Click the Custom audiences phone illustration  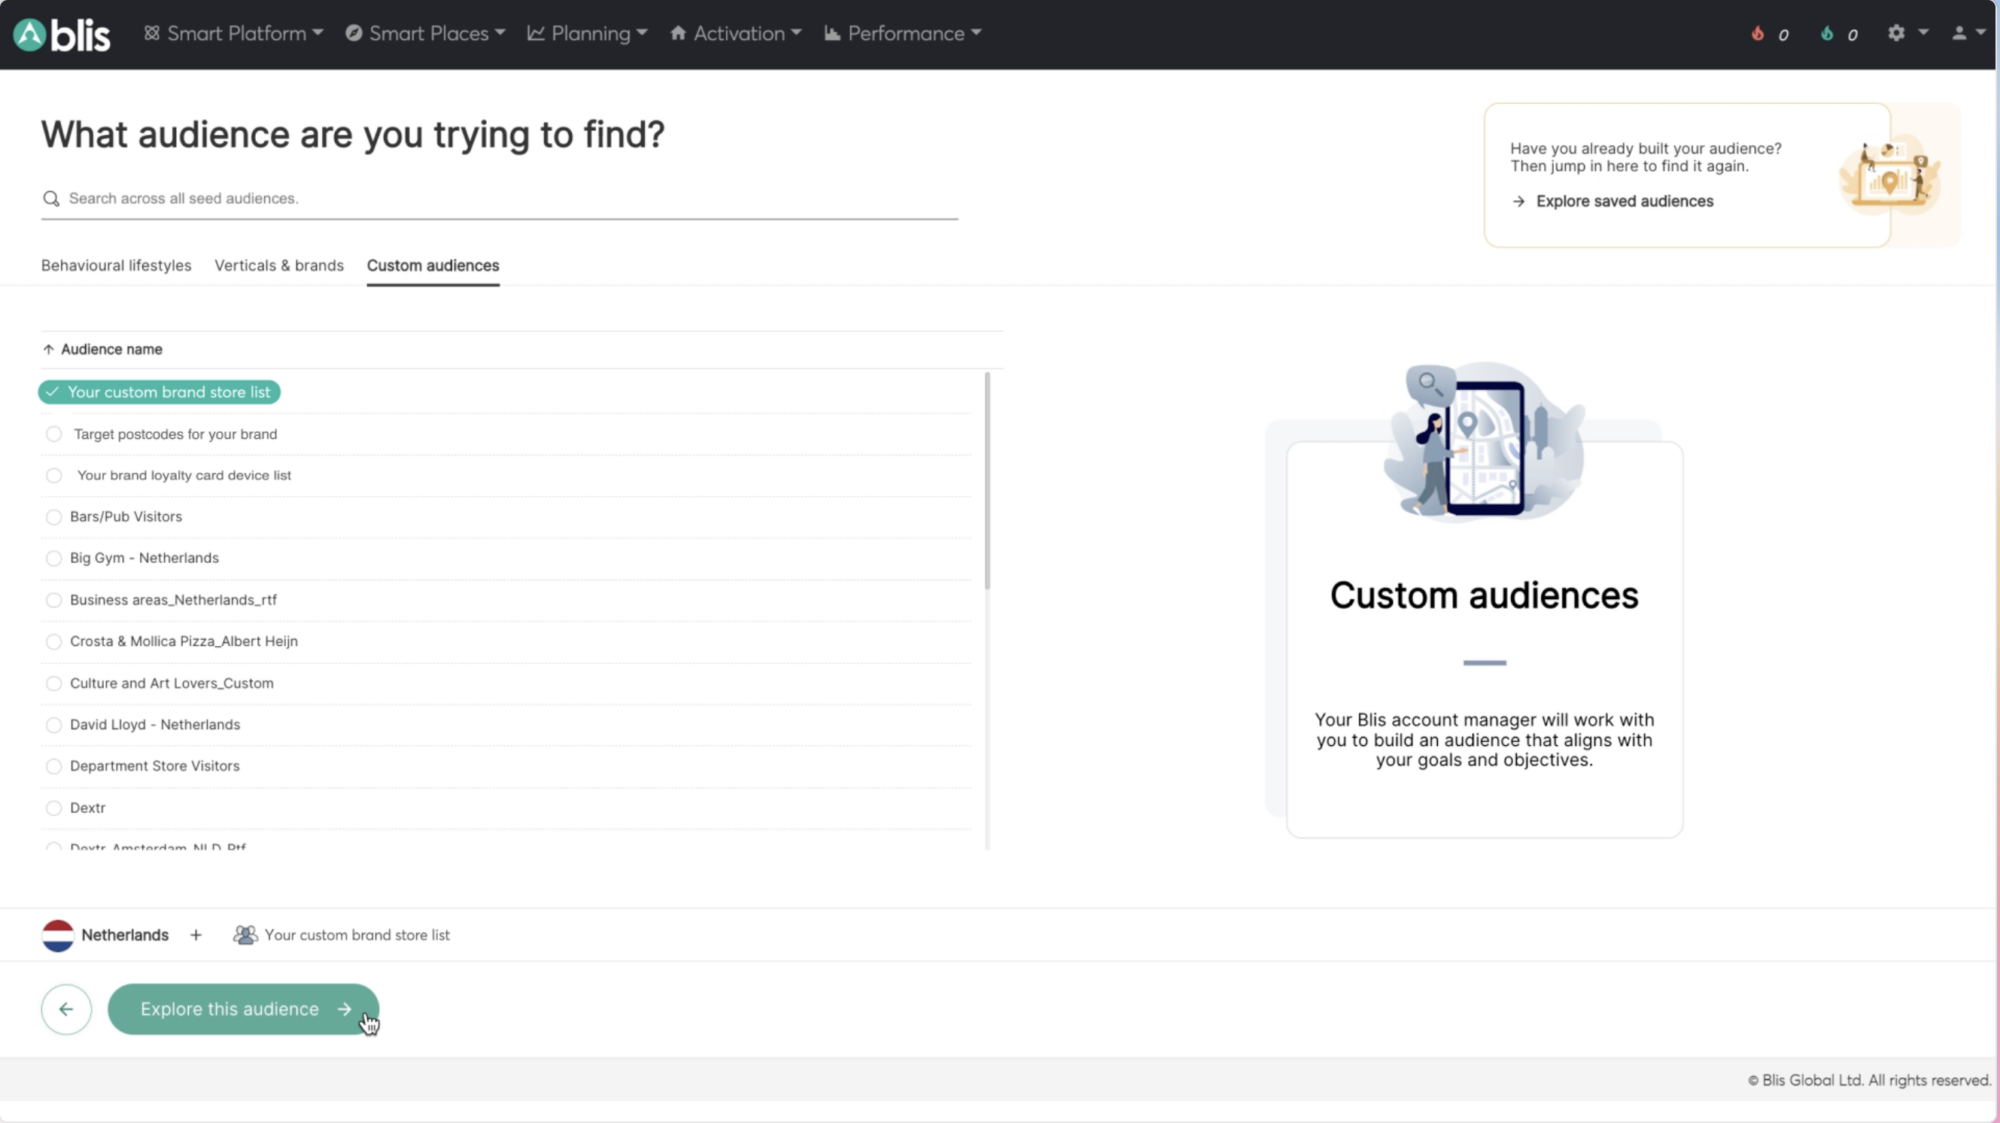pos(1484,442)
